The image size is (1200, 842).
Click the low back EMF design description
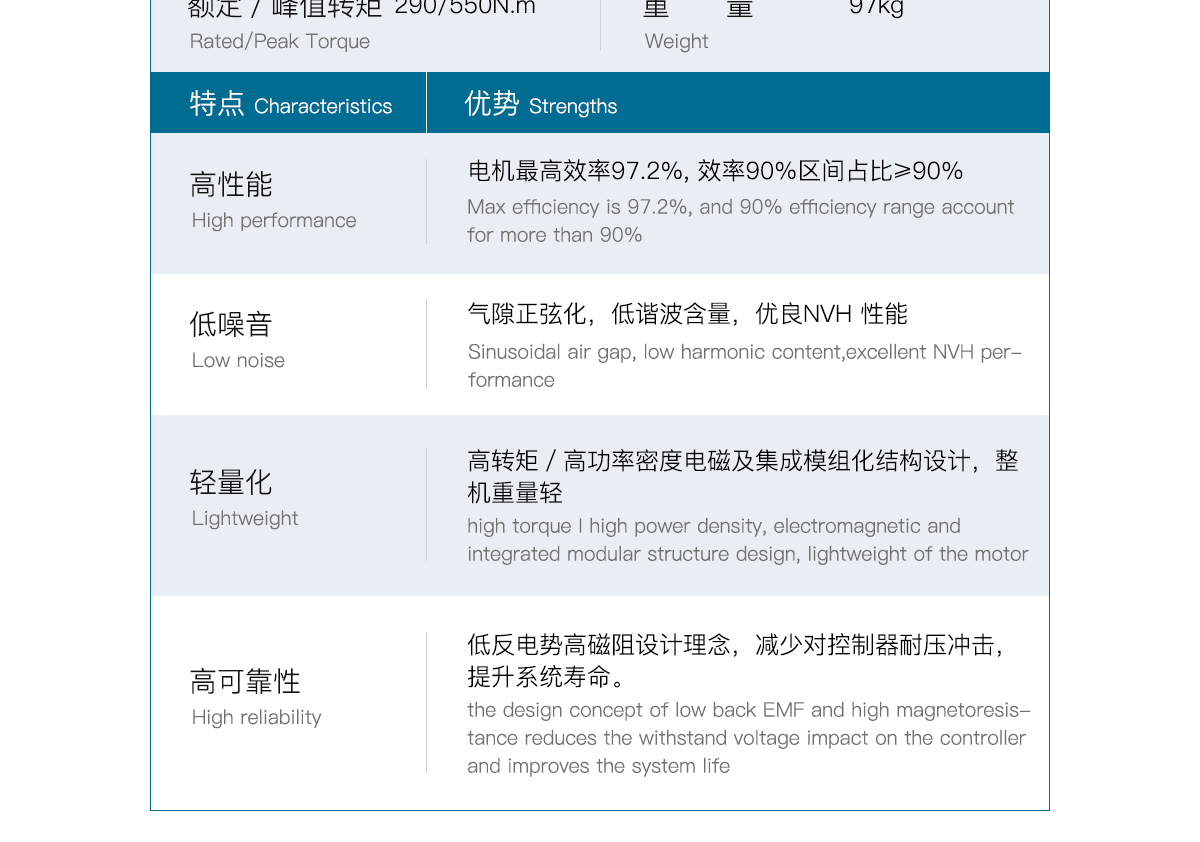[x=747, y=738]
